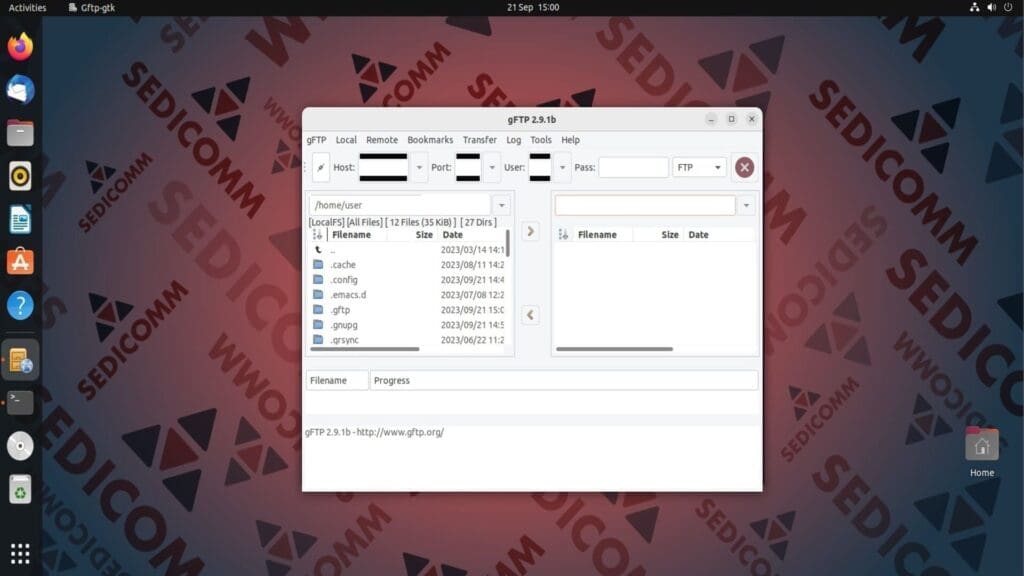This screenshot has width=1024, height=576.
Task: Click the Progress header in the transfer queue
Action: coord(564,380)
